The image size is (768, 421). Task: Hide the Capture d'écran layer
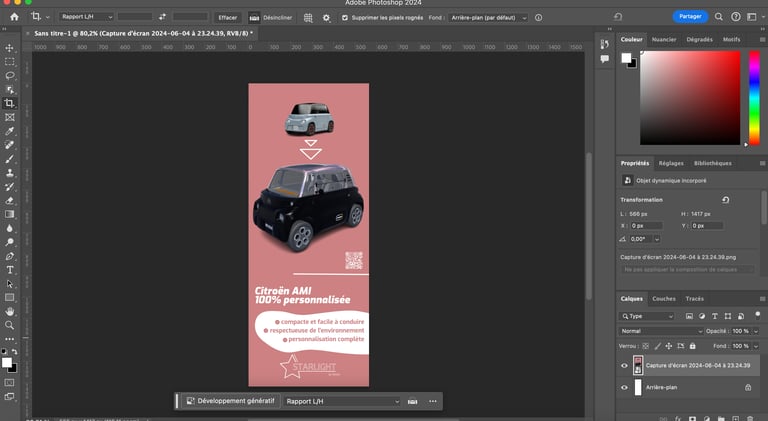click(x=624, y=365)
